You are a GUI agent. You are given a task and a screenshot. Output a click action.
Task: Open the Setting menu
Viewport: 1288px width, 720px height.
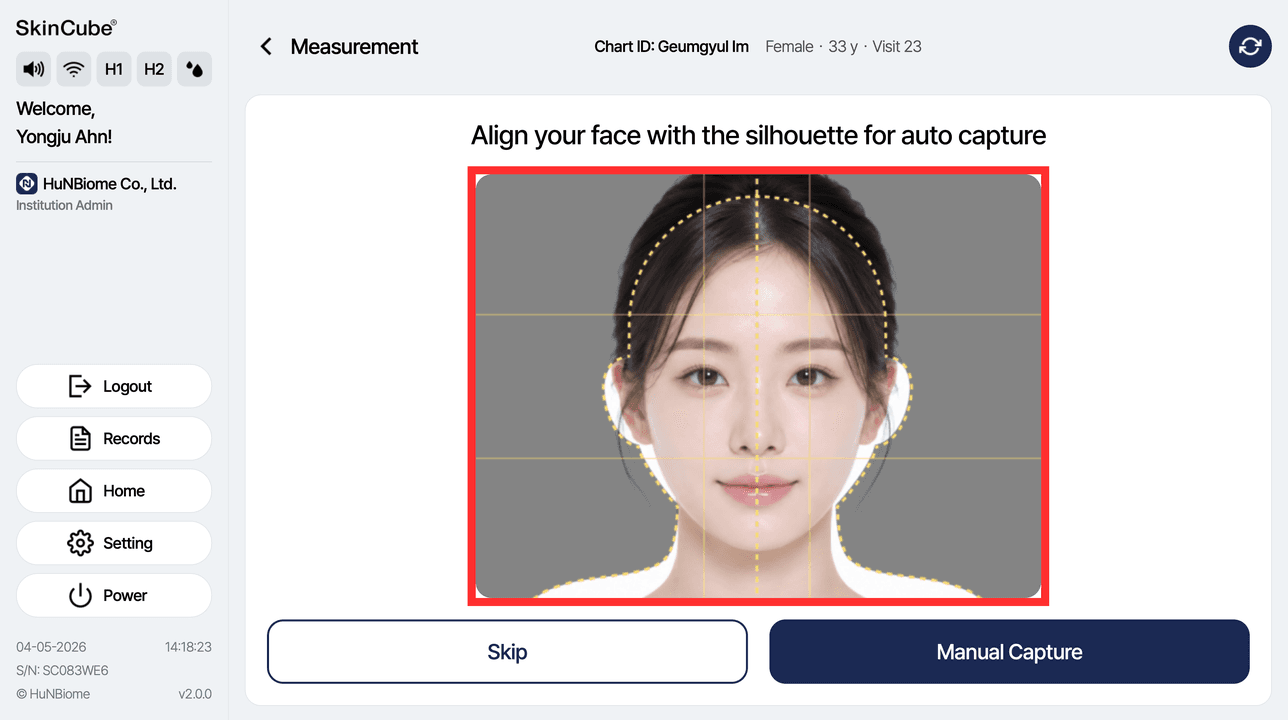114,543
